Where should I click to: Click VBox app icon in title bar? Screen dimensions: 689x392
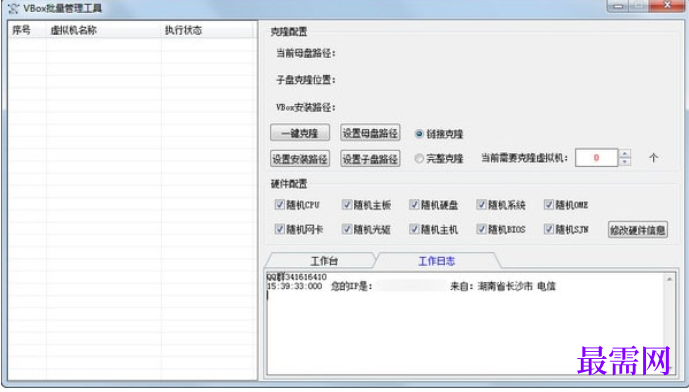[x=14, y=8]
